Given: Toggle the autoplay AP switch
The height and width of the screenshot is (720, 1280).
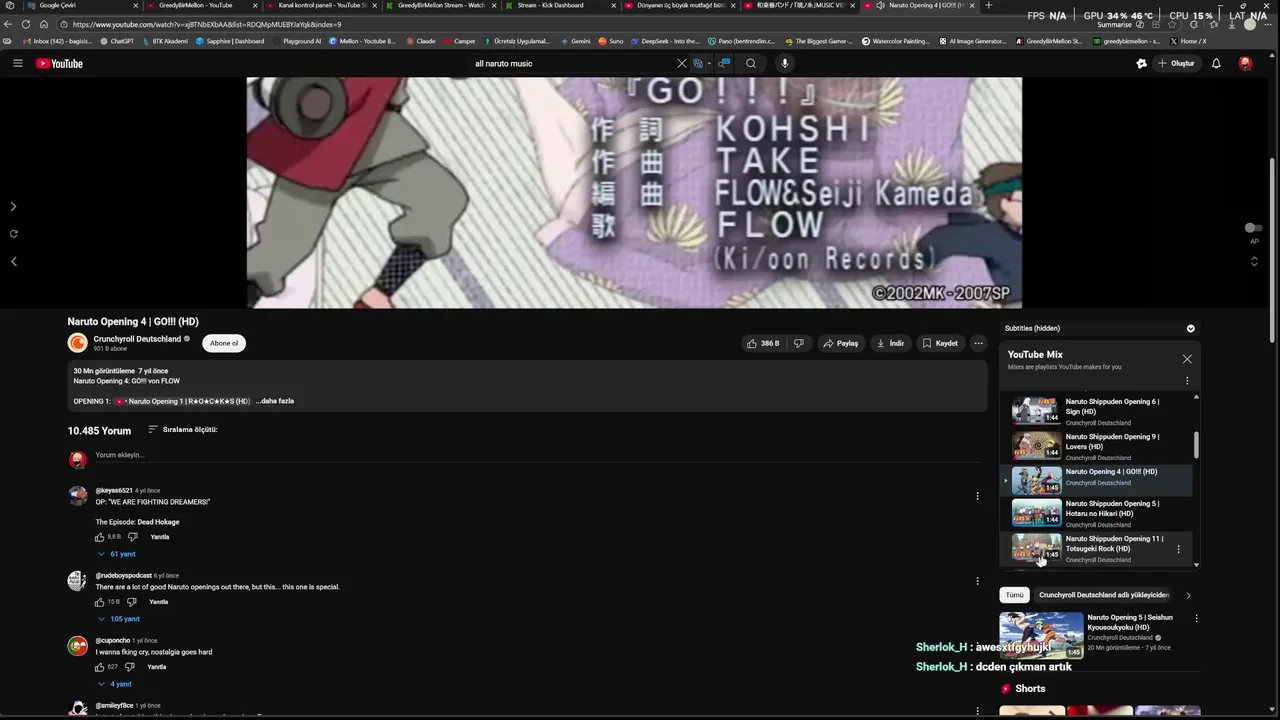Looking at the screenshot, I should click(1253, 228).
